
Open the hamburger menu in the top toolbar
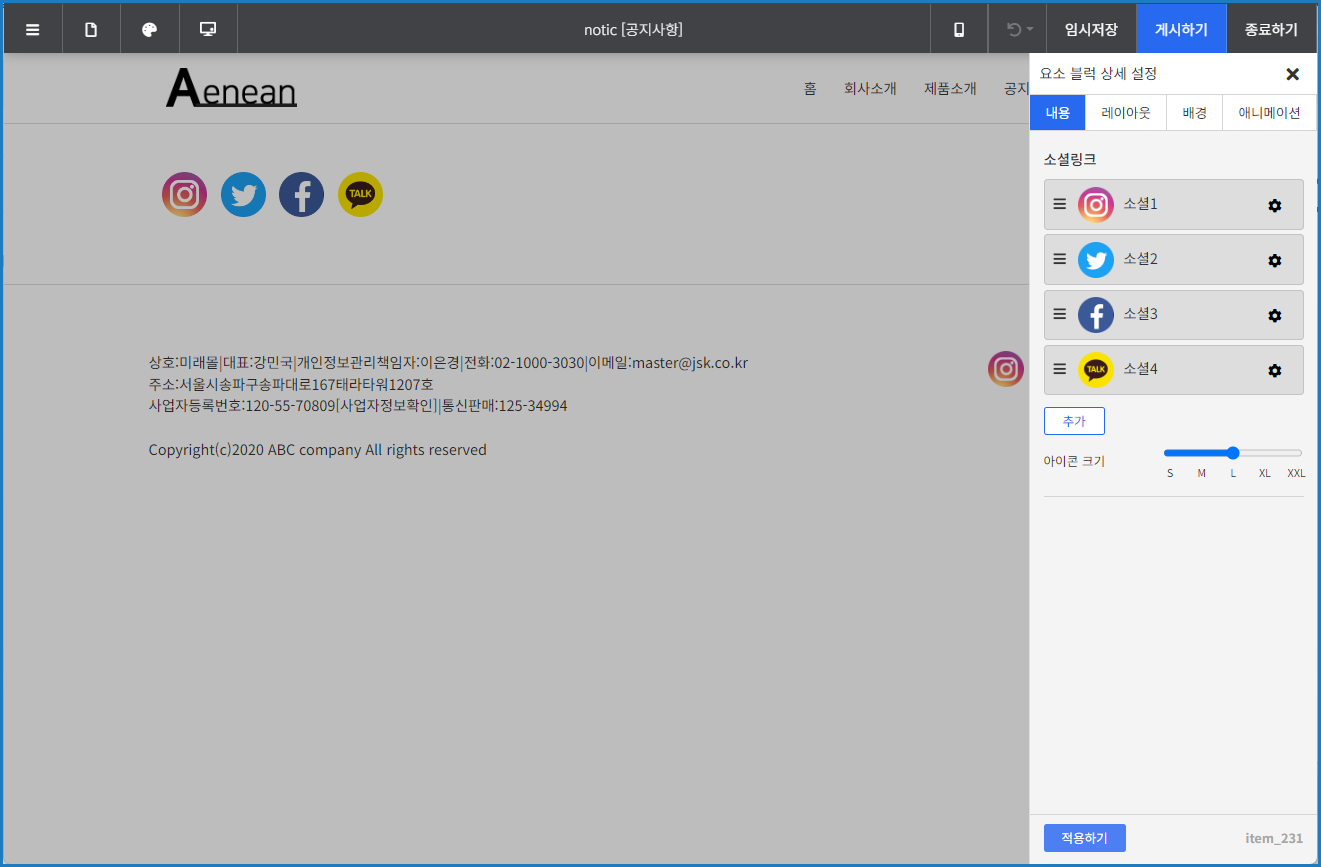32,28
